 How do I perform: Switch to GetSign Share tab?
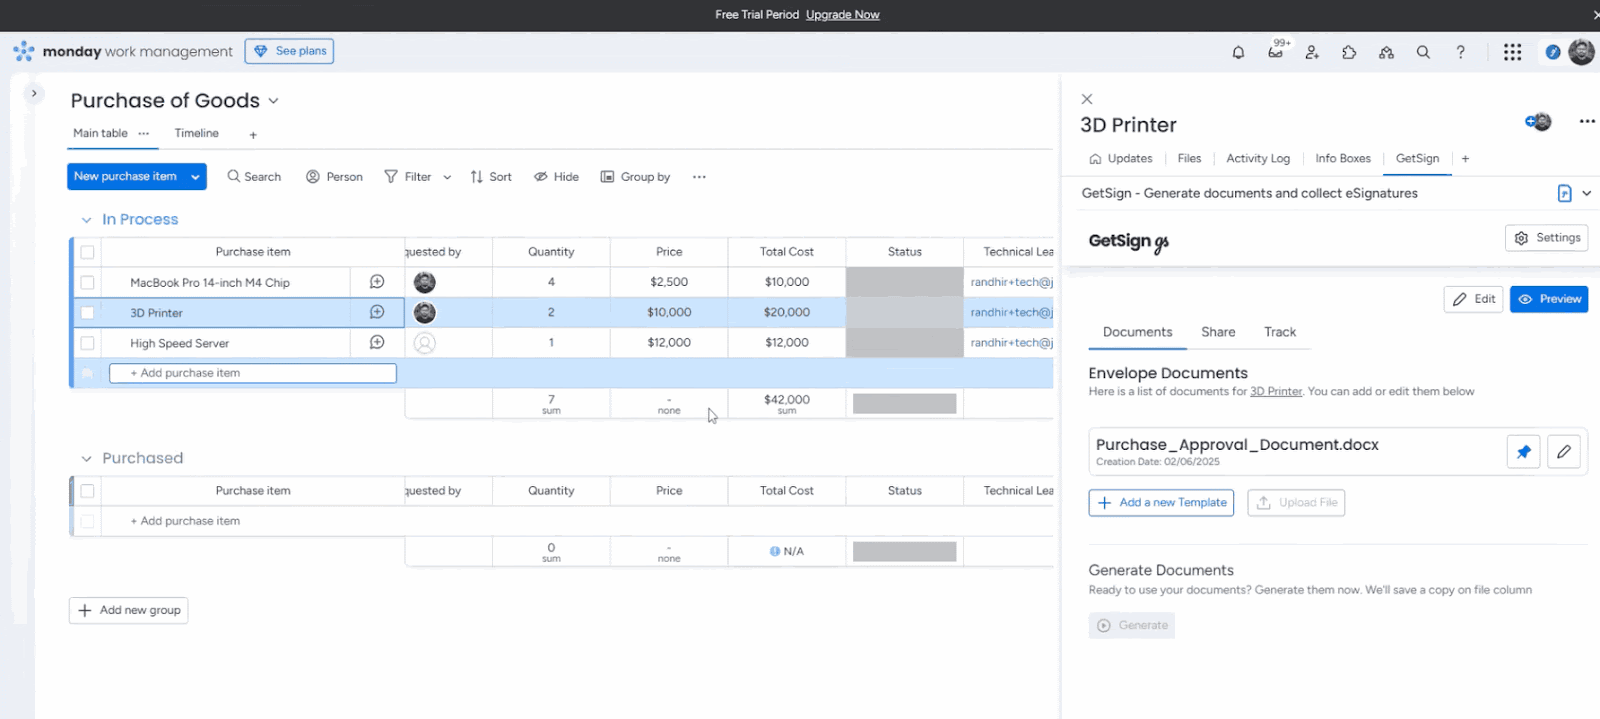point(1218,332)
